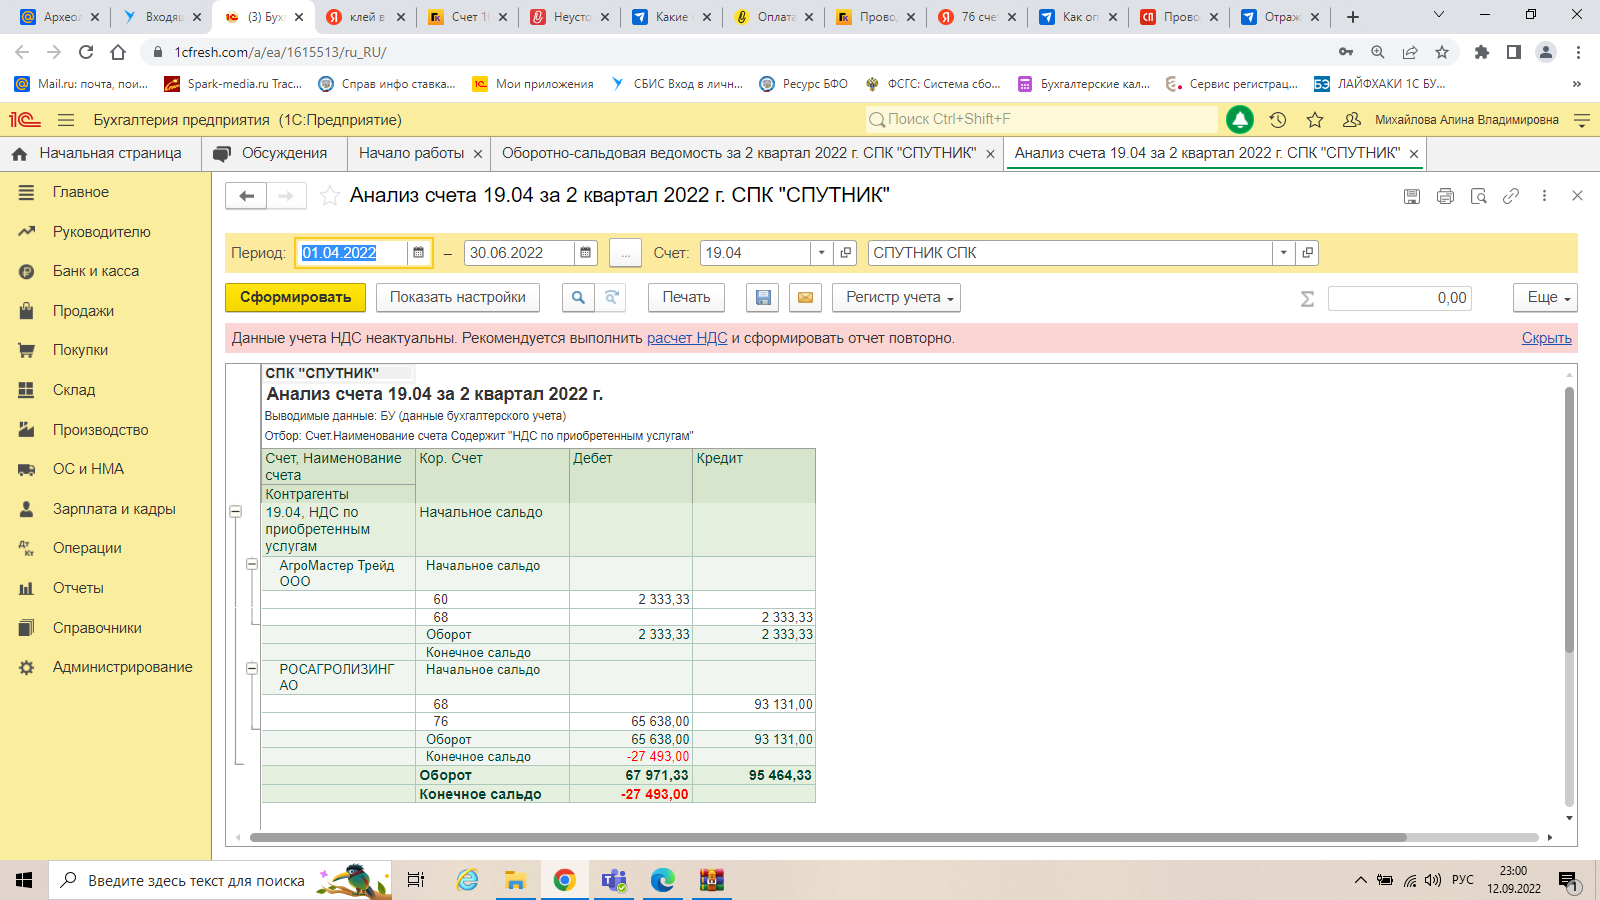Save report with floppy disk toolbar icon
Image resolution: width=1600 pixels, height=900 pixels.
pyautogui.click(x=764, y=297)
